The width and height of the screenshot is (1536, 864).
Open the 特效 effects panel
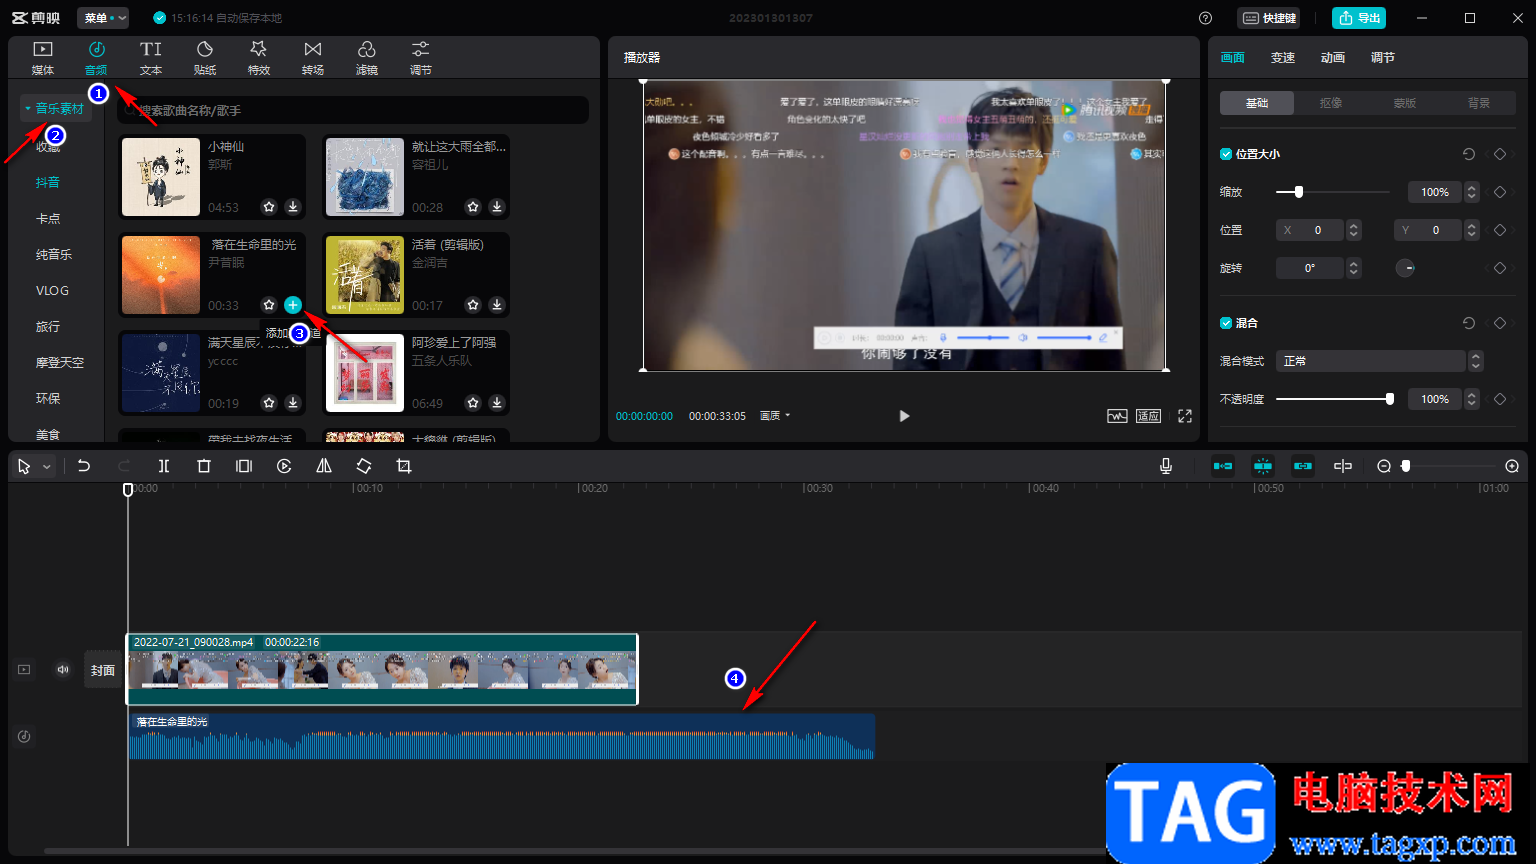tap(259, 58)
